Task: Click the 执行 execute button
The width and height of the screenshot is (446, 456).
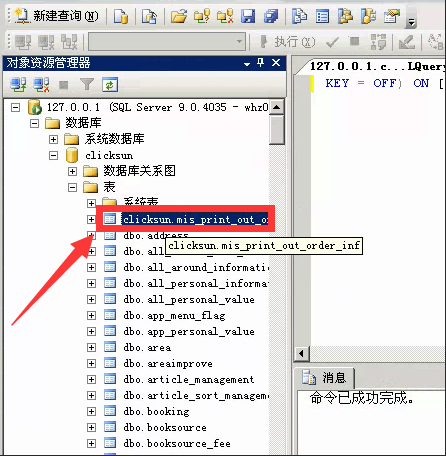Action: pos(287,42)
